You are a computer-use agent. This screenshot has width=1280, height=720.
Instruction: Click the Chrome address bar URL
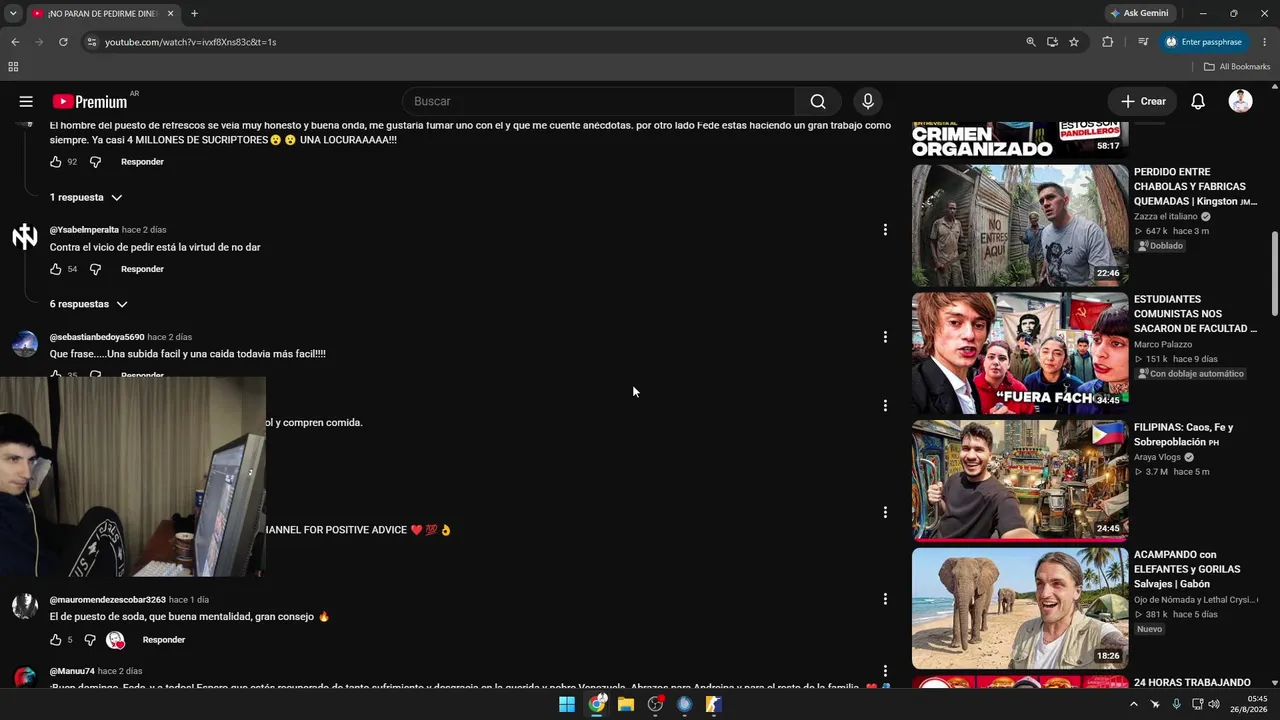190,42
